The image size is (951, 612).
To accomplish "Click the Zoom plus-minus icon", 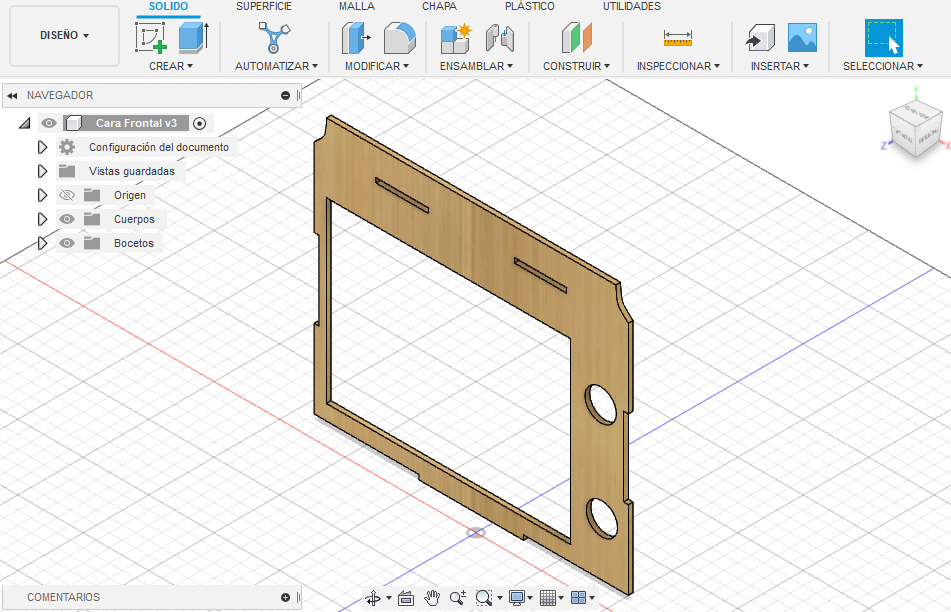I will click(x=458, y=599).
